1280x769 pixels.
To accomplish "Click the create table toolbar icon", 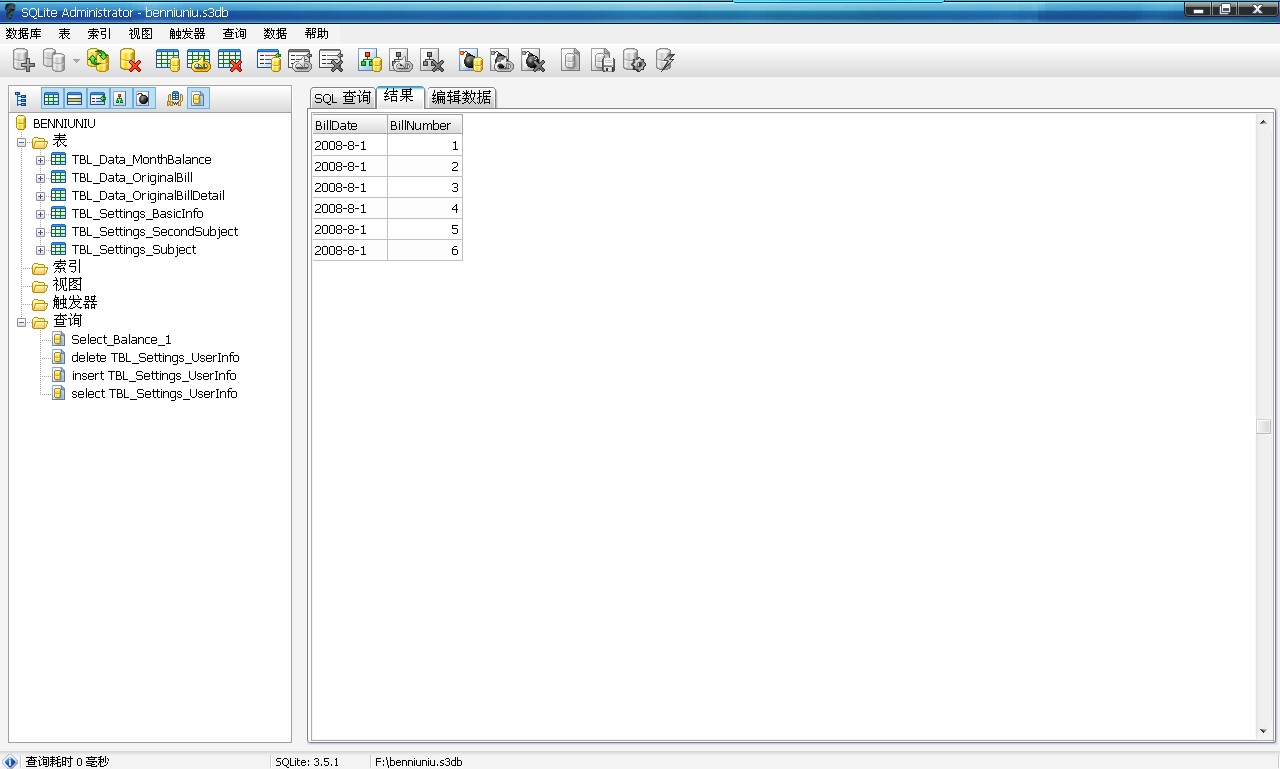I will (x=168, y=61).
